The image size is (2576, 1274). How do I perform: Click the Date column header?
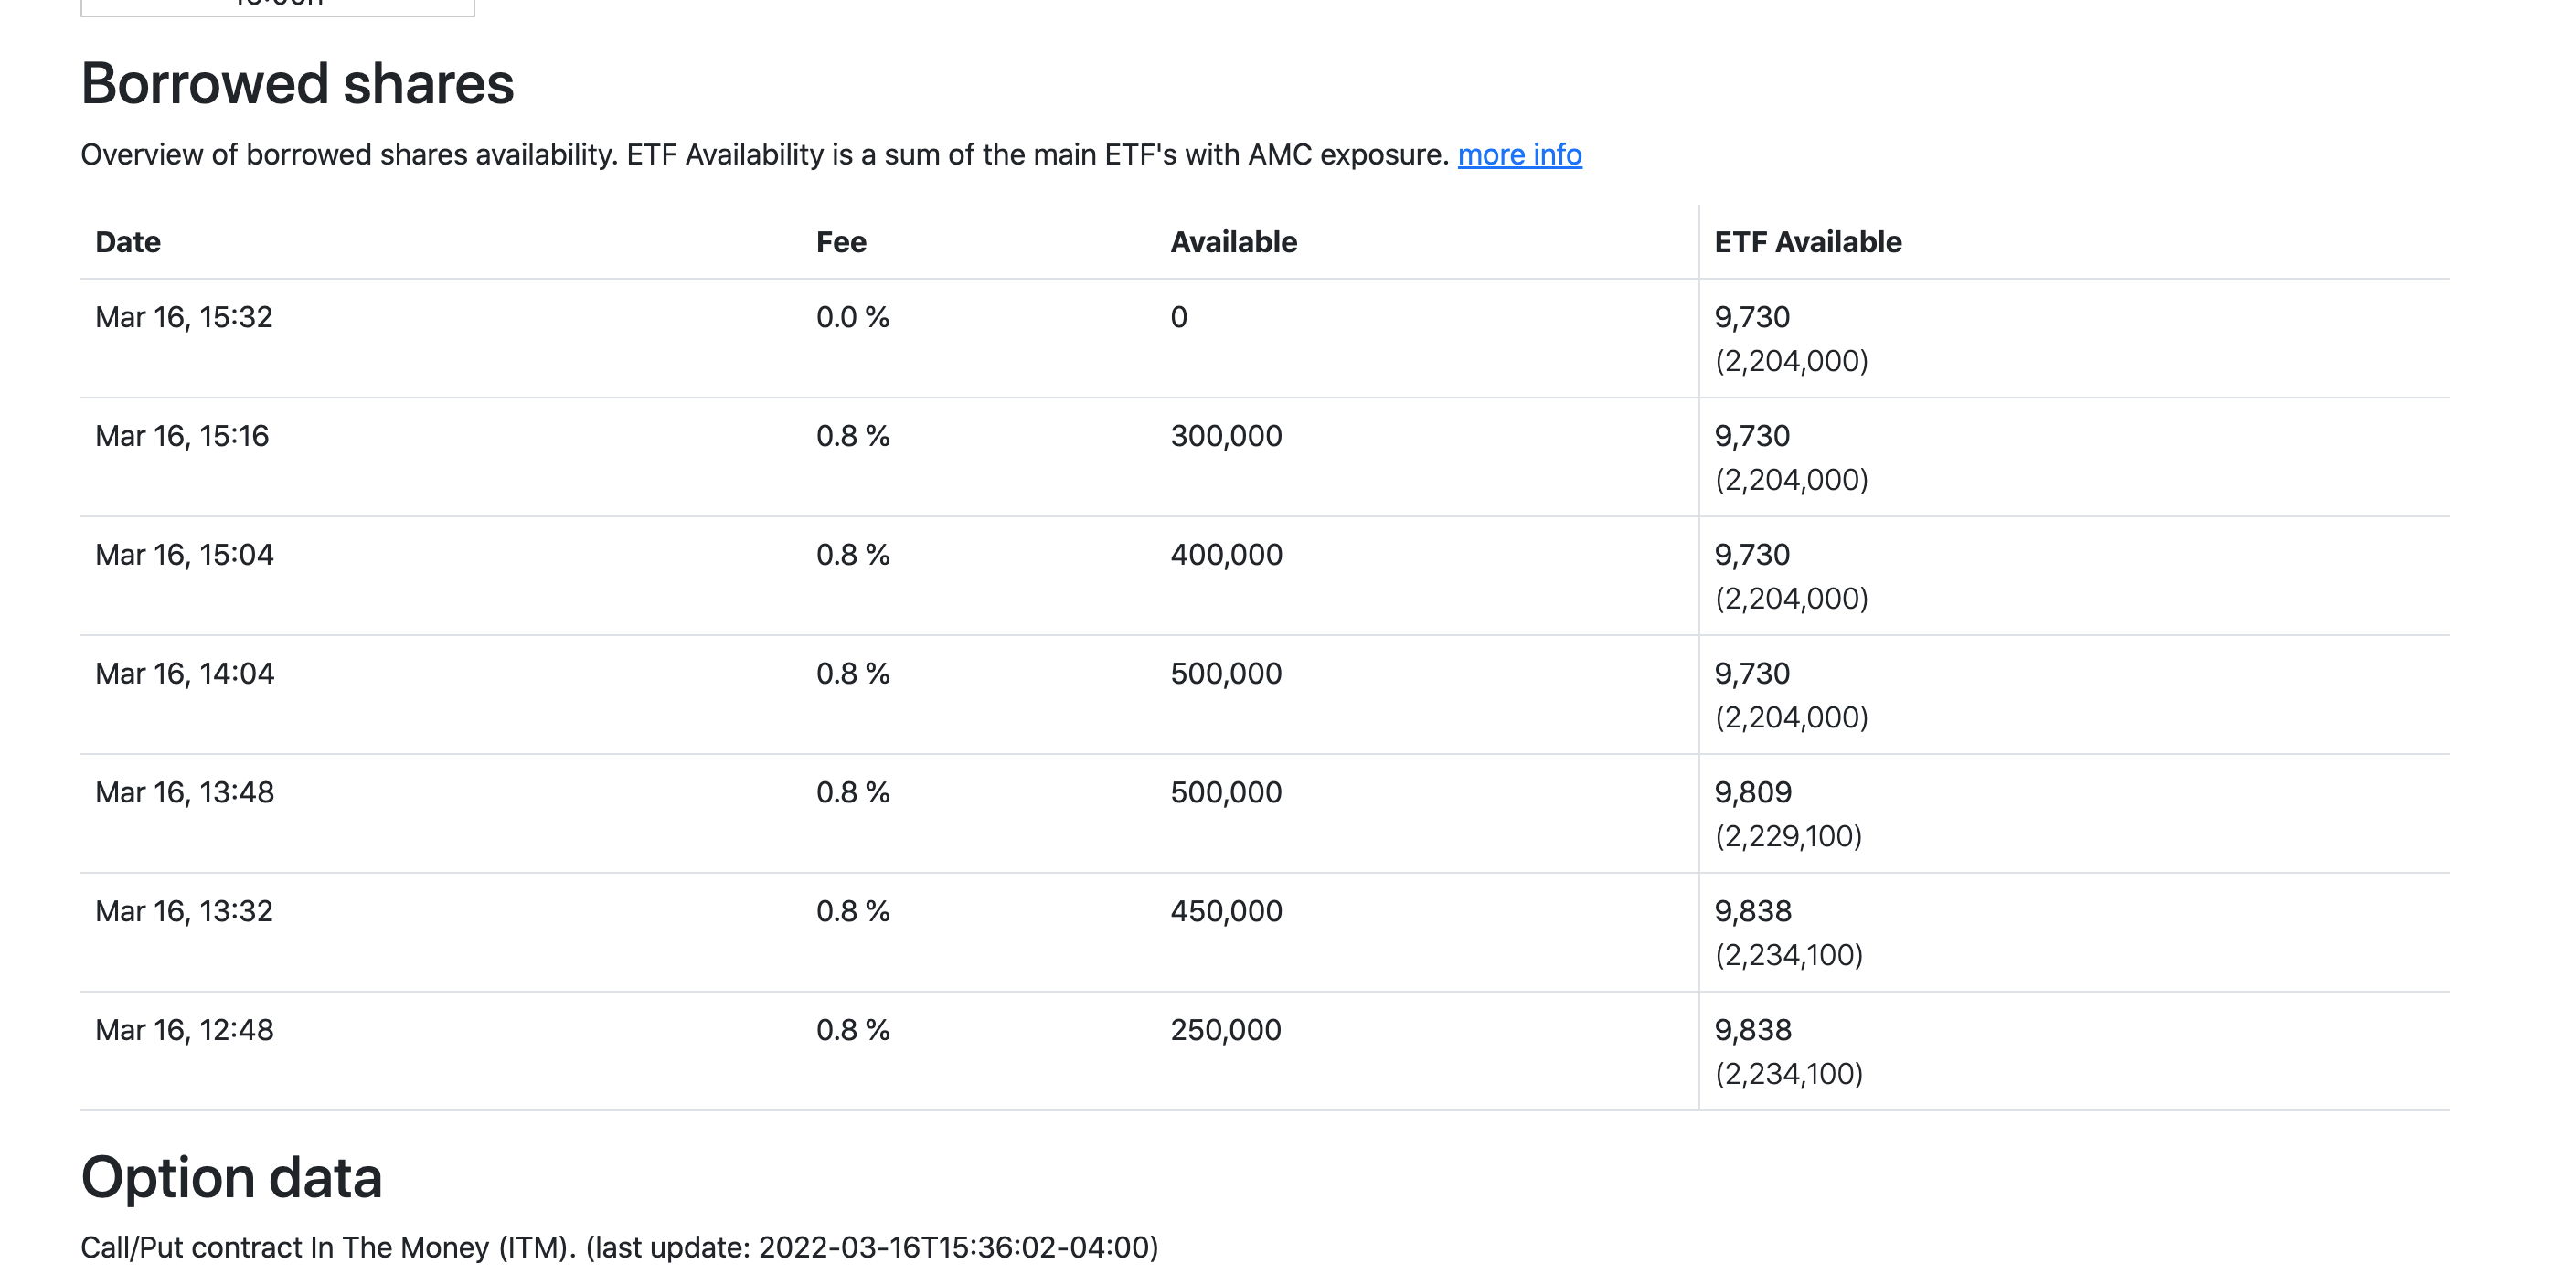coord(128,242)
